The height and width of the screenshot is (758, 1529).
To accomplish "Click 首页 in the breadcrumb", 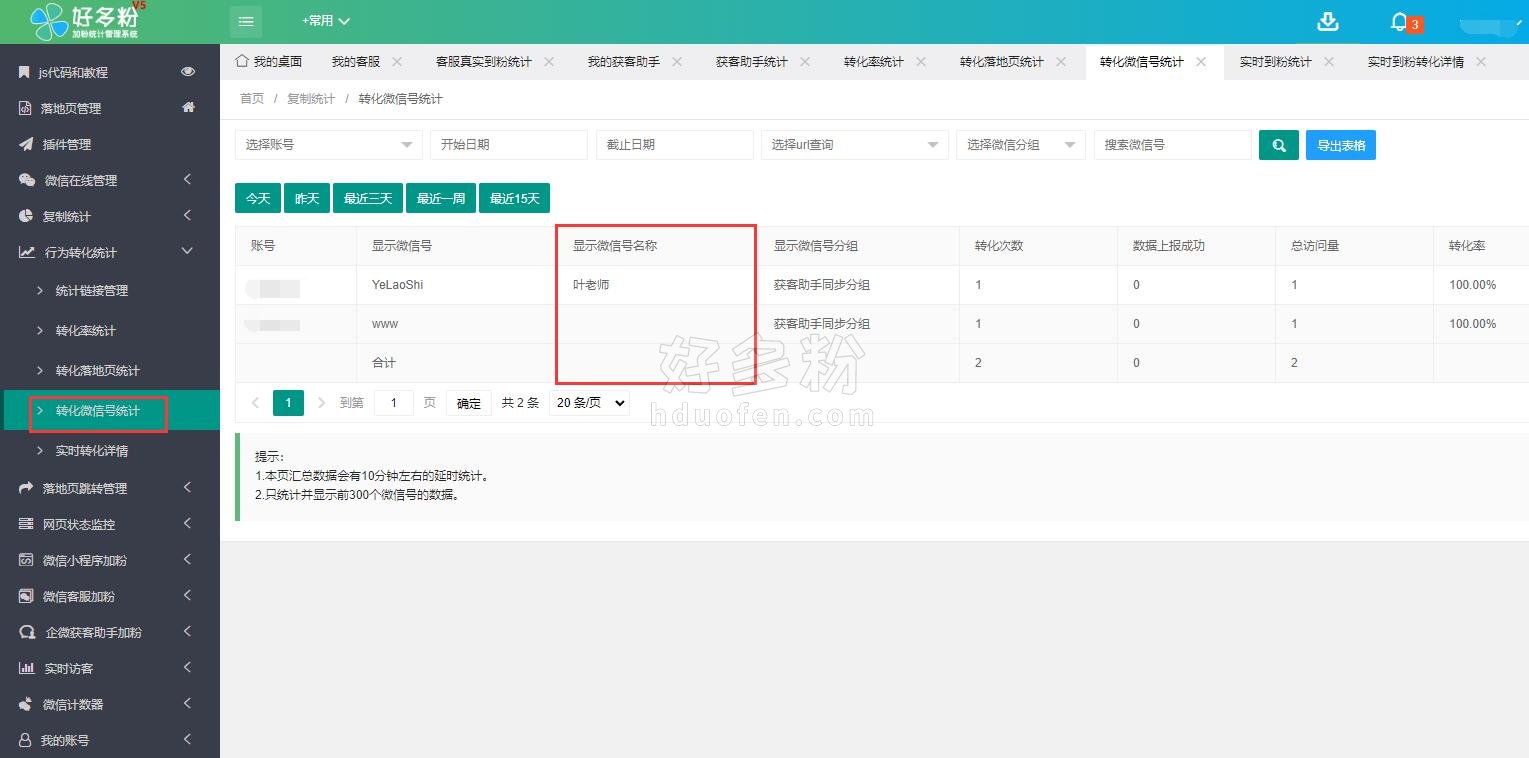I will (x=252, y=99).
